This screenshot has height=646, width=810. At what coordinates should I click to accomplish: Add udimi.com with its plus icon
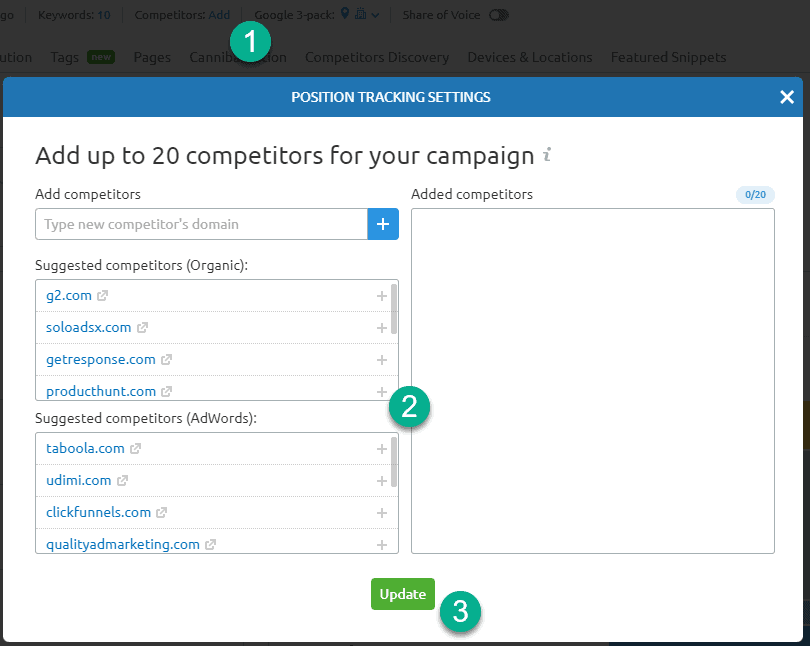point(382,481)
